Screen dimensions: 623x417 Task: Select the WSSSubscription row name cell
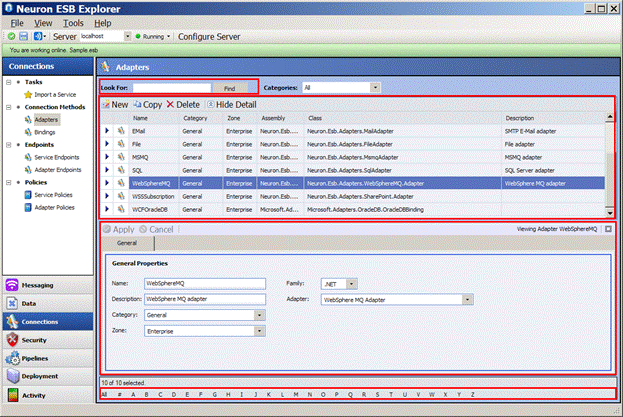153,196
